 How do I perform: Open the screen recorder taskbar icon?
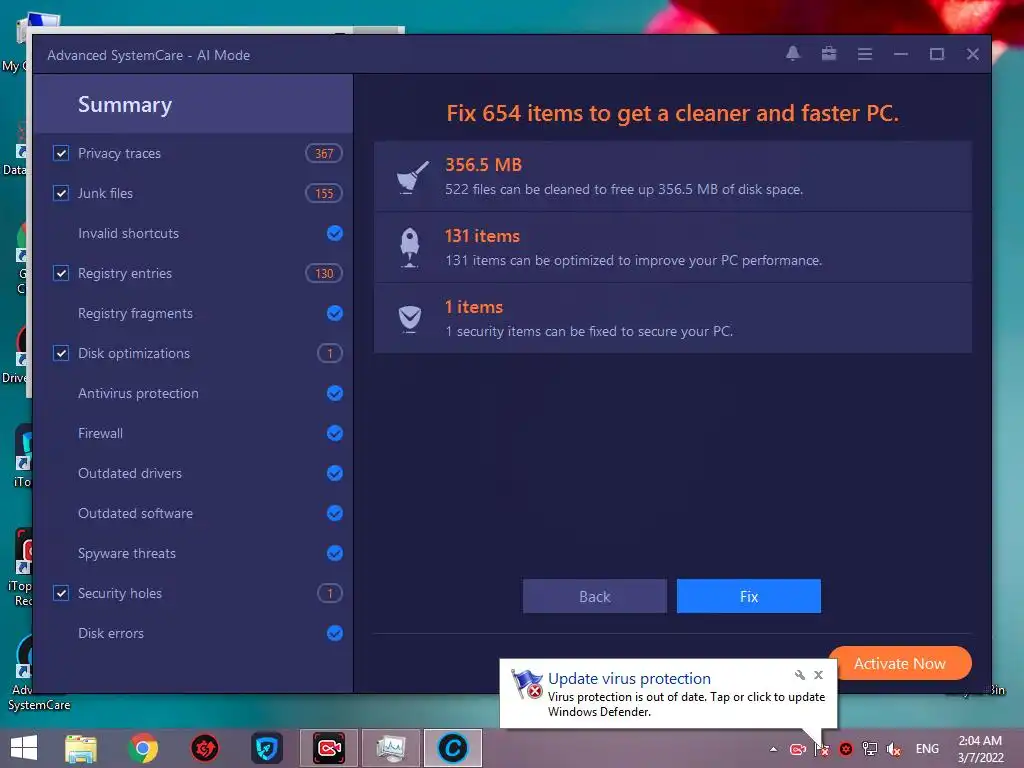[328, 748]
